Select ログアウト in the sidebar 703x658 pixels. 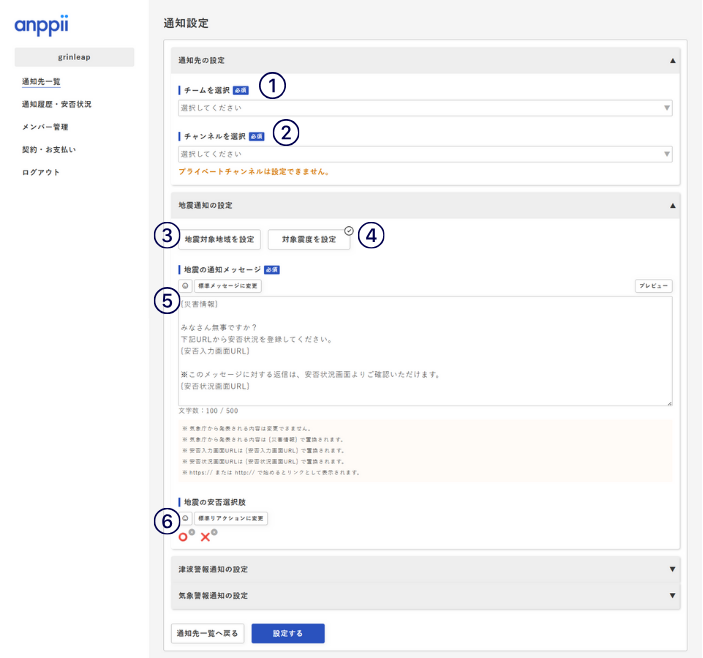tap(41, 172)
